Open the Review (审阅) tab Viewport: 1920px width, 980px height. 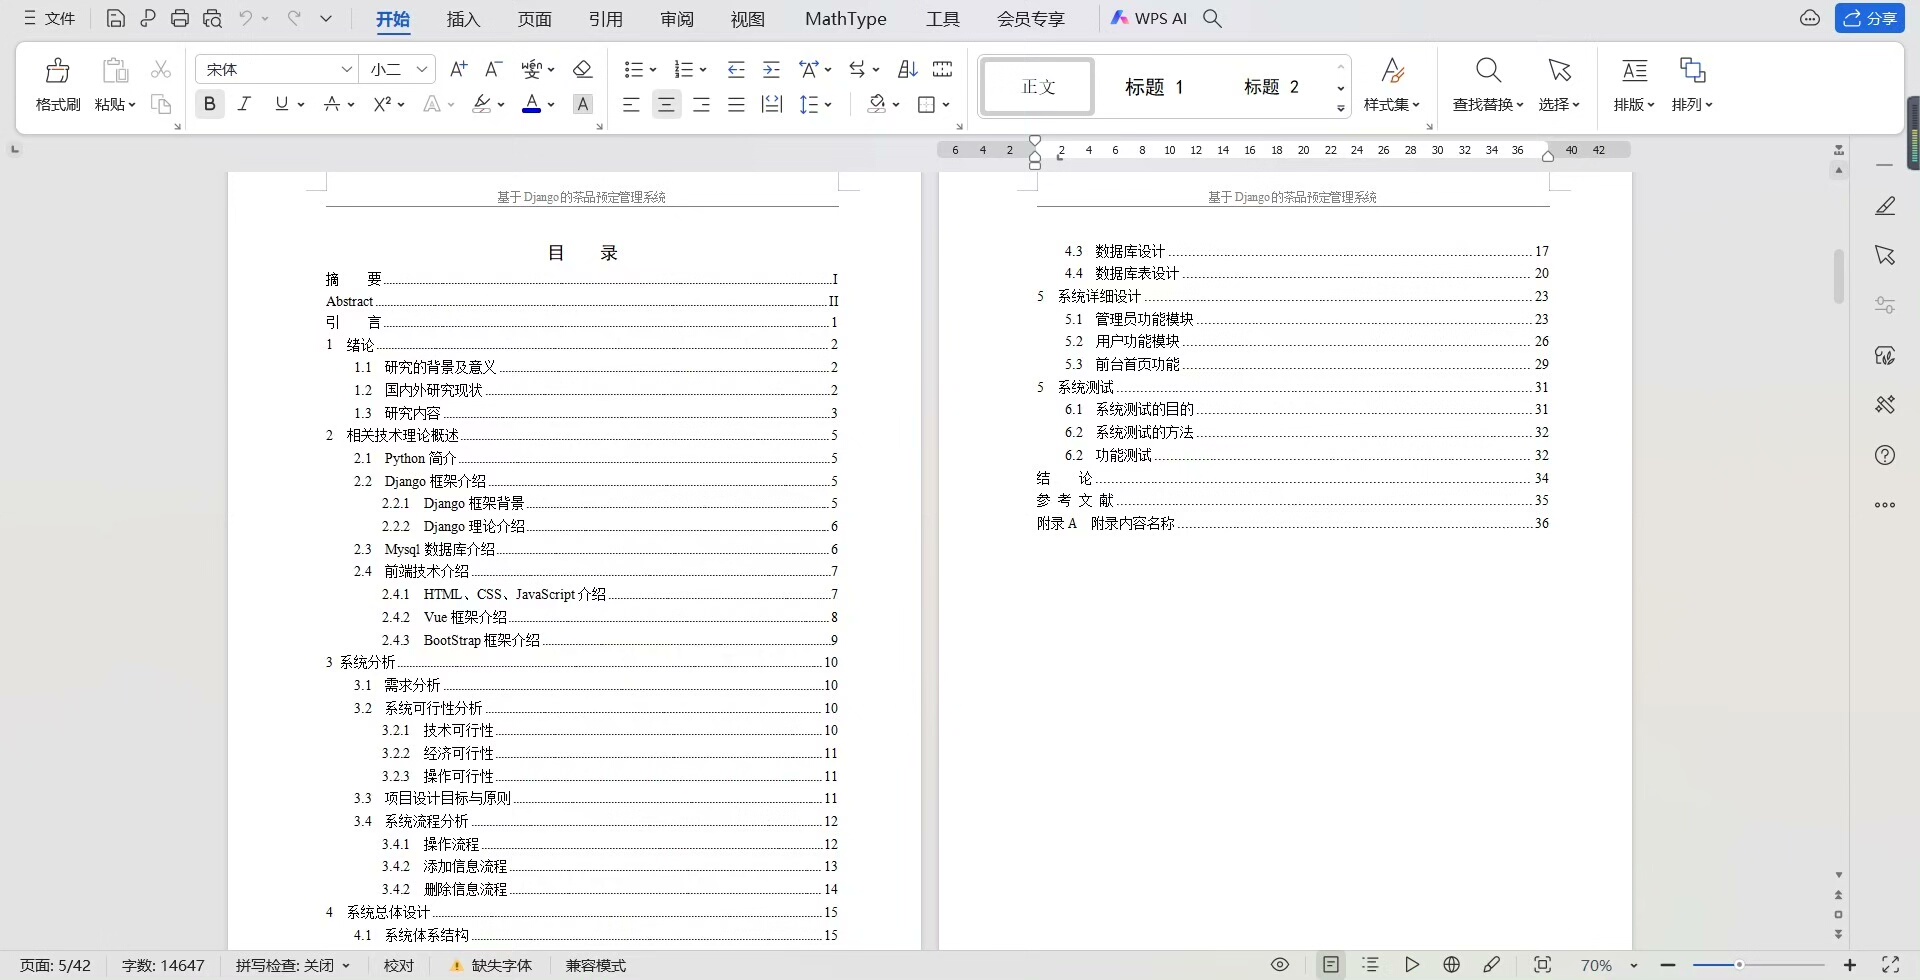click(677, 19)
